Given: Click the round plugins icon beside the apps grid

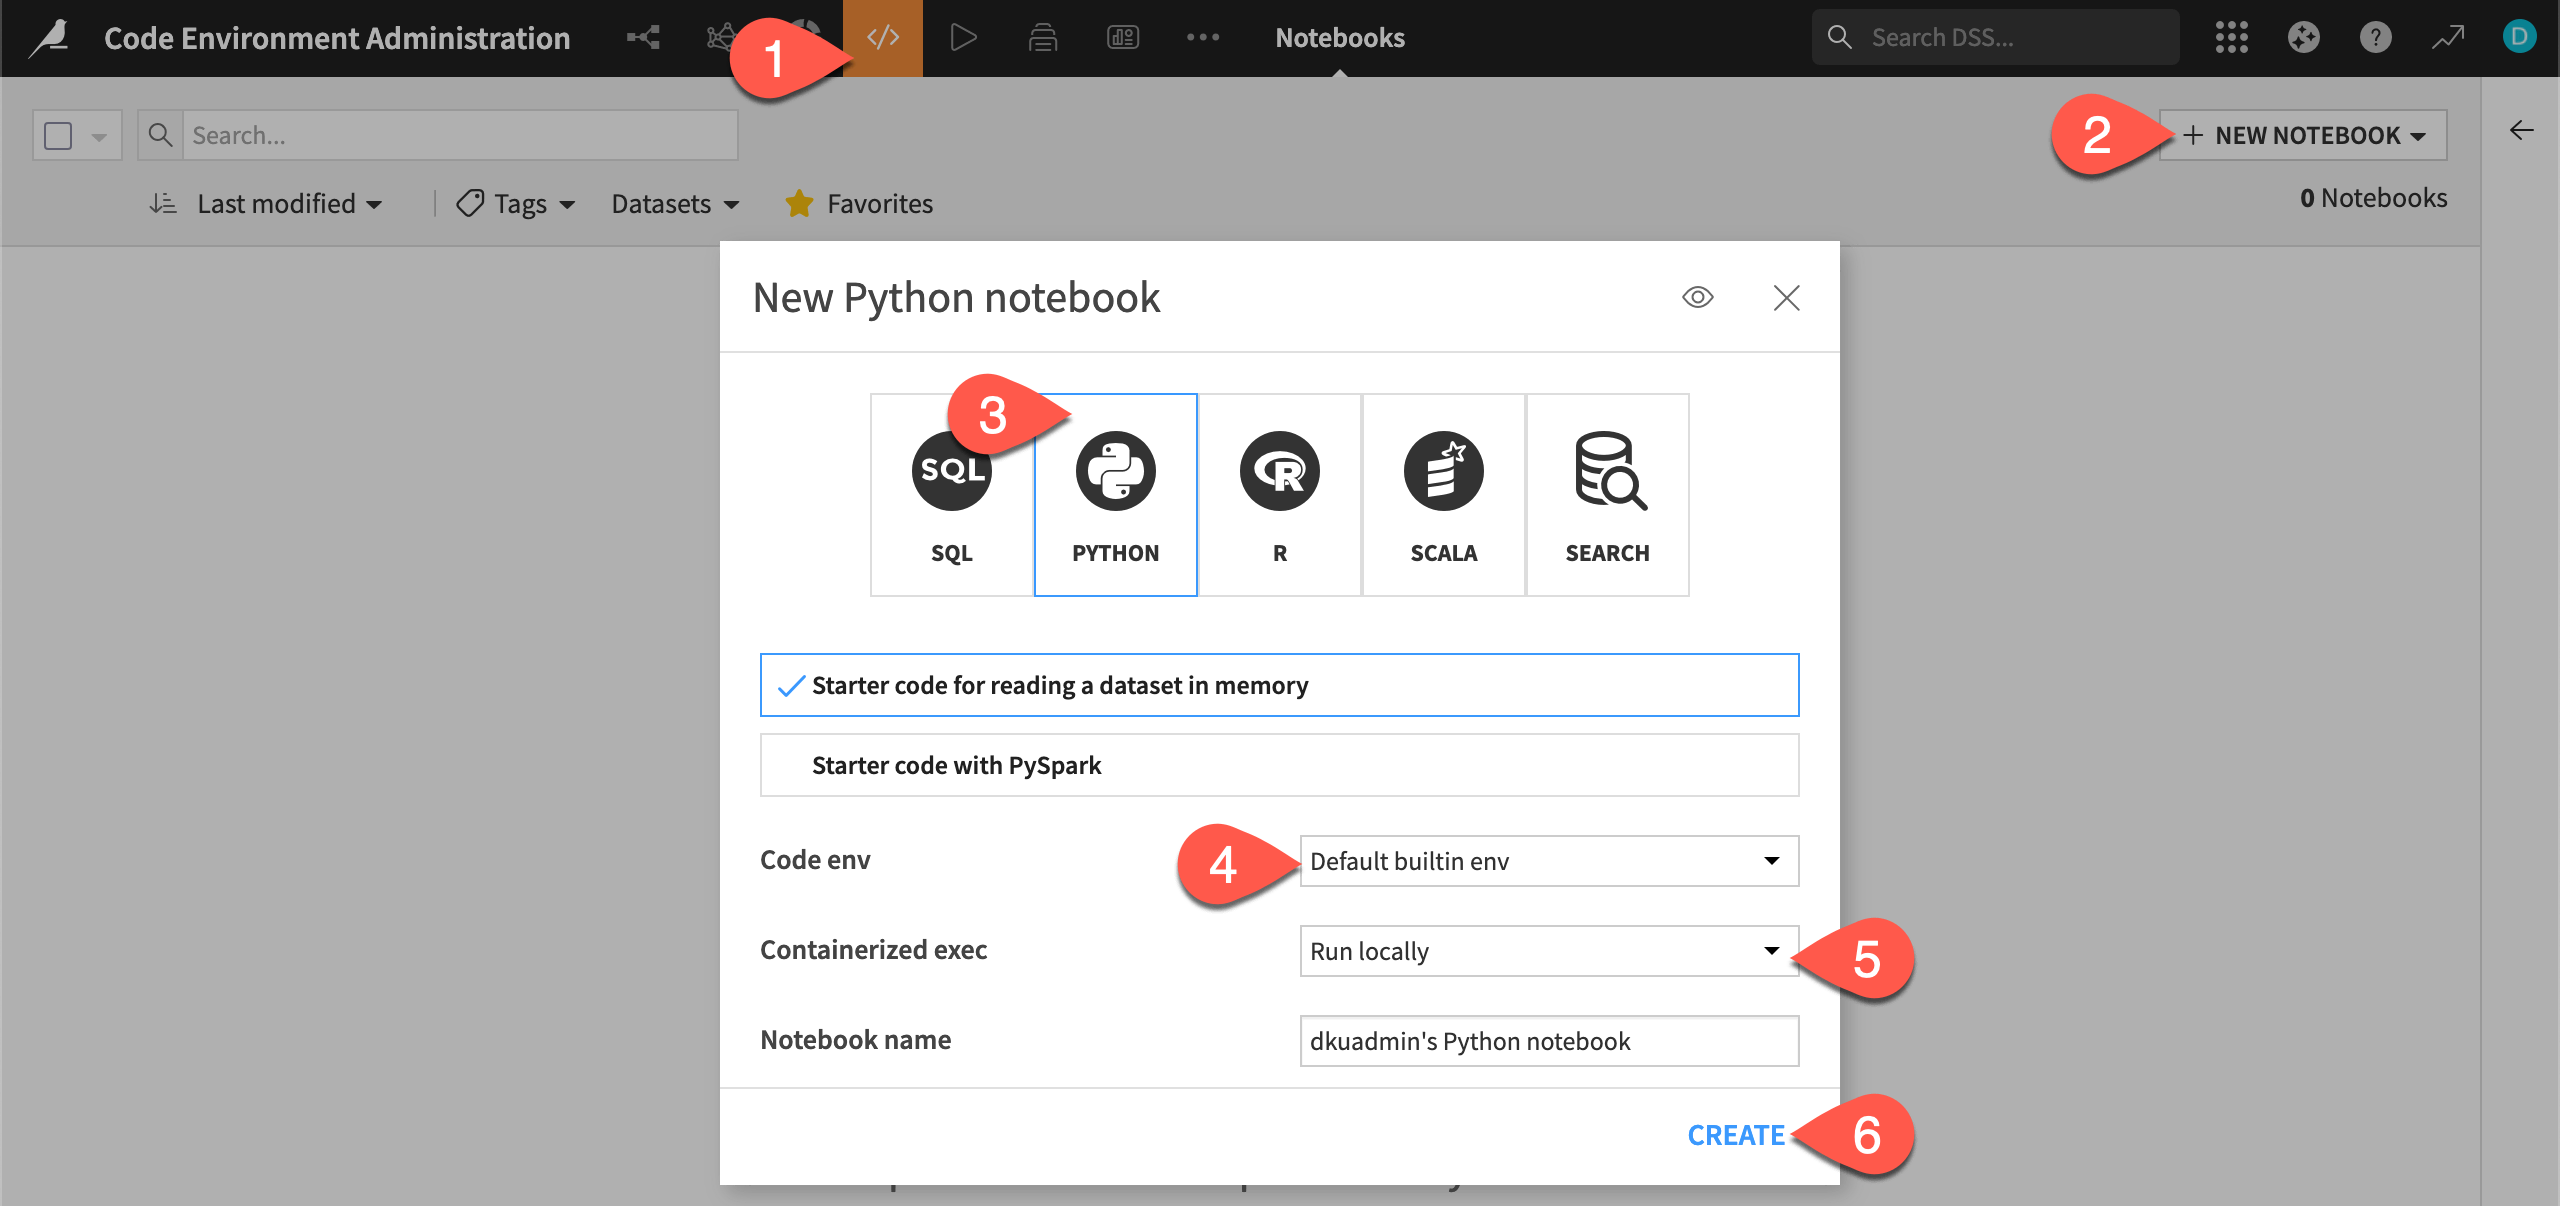Looking at the screenshot, I should click(x=2303, y=38).
